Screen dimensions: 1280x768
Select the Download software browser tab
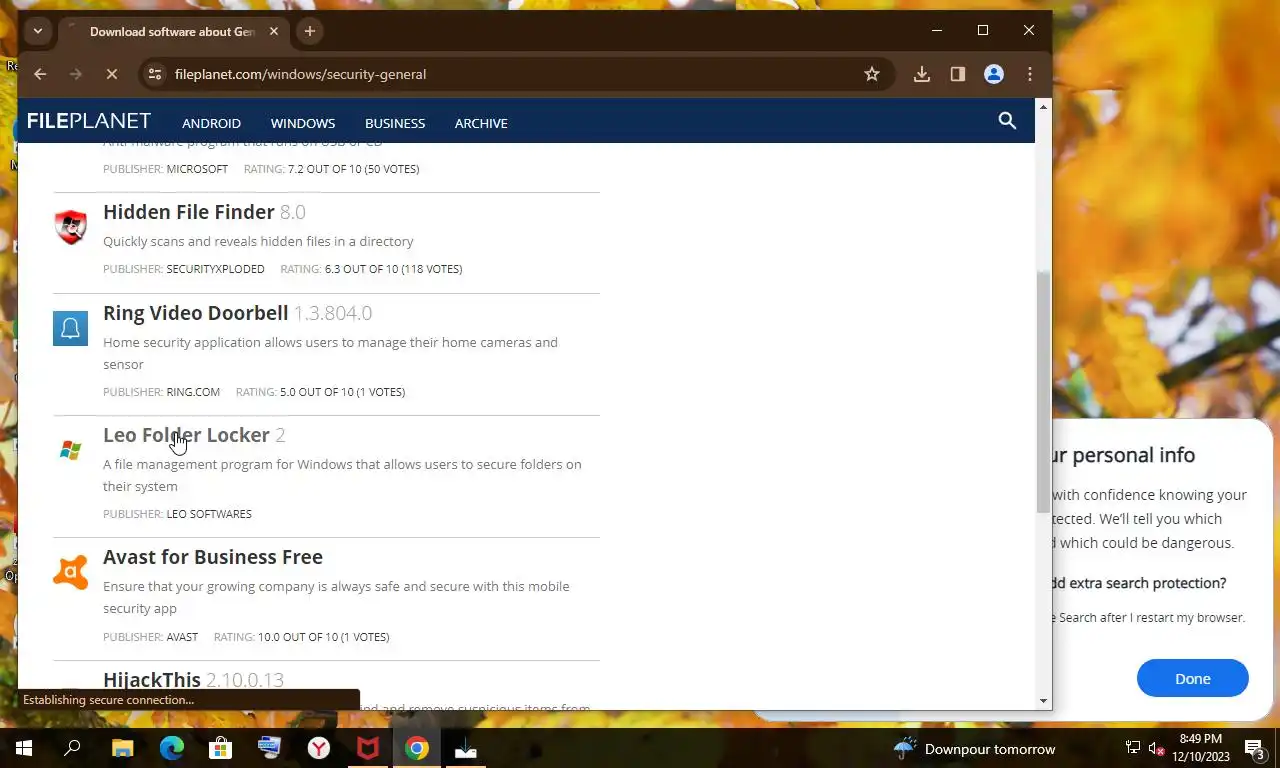click(172, 31)
